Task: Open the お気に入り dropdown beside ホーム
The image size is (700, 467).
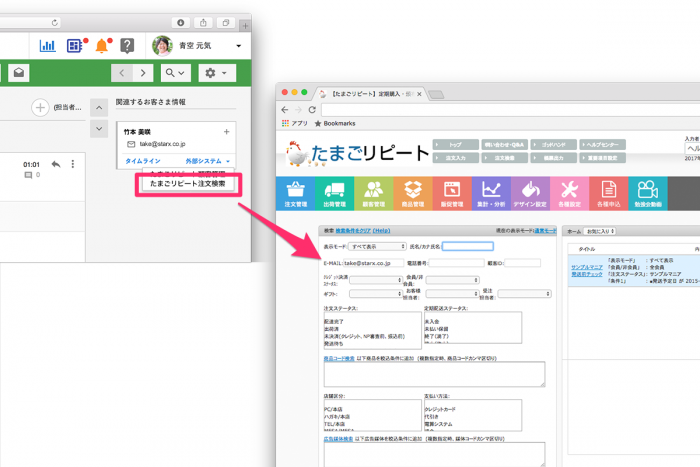Action: [600, 231]
